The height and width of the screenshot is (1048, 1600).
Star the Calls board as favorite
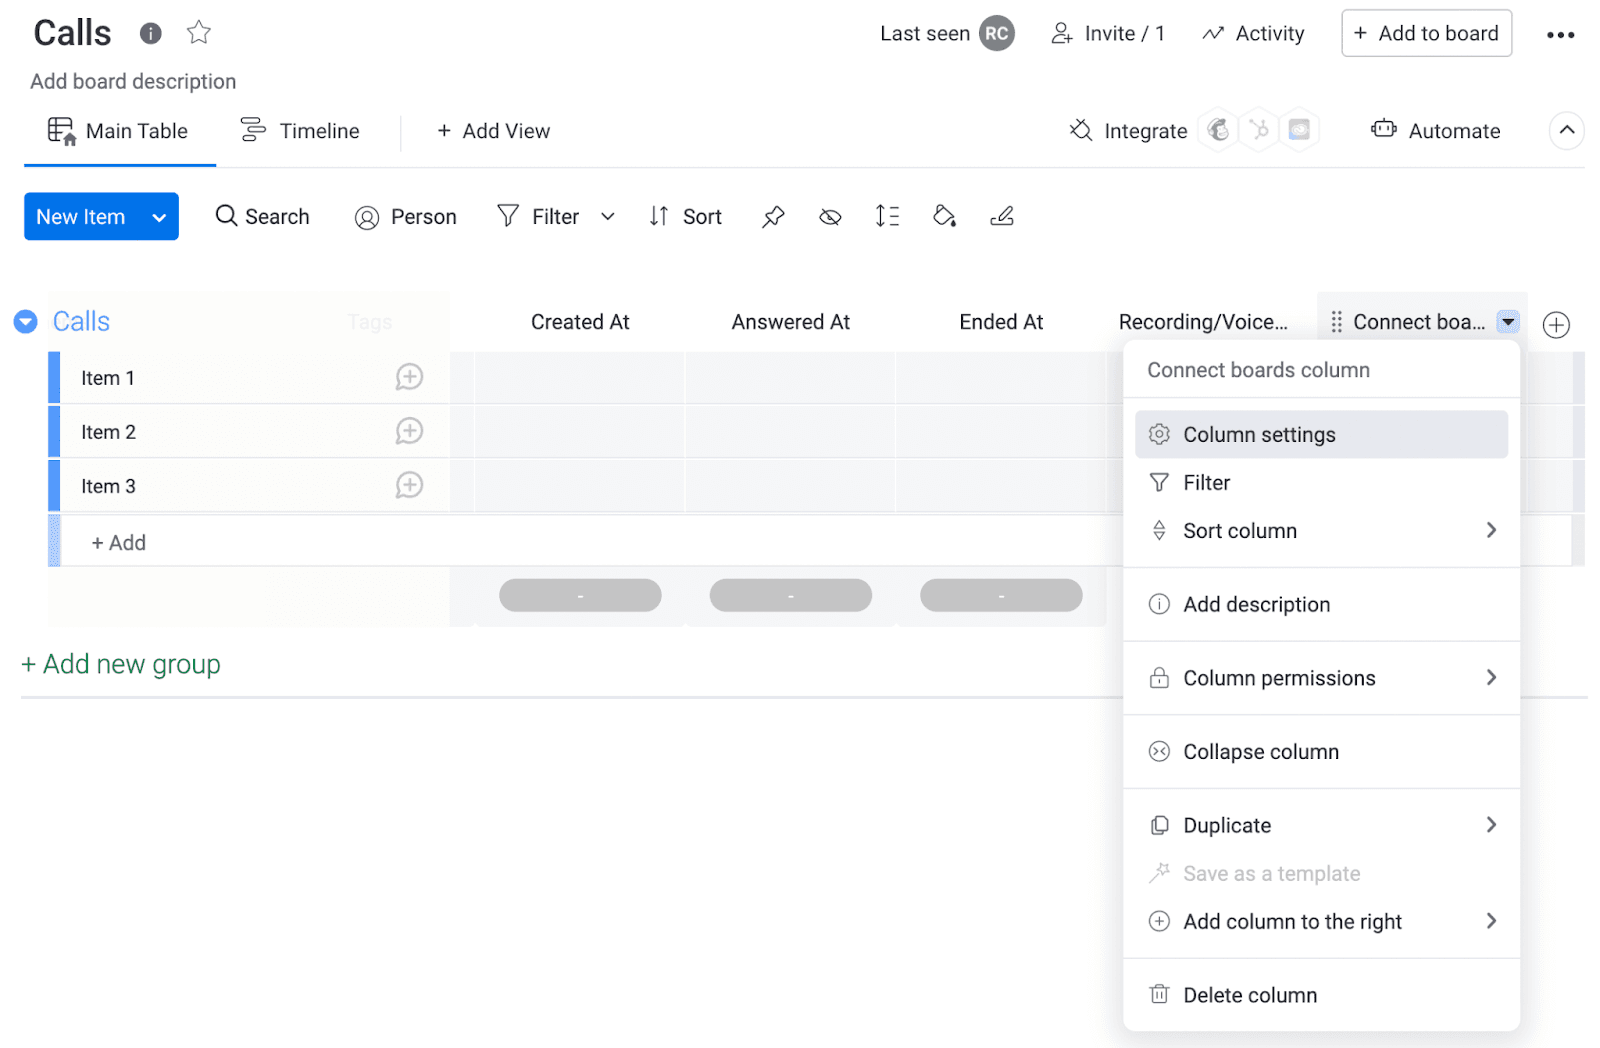199,33
